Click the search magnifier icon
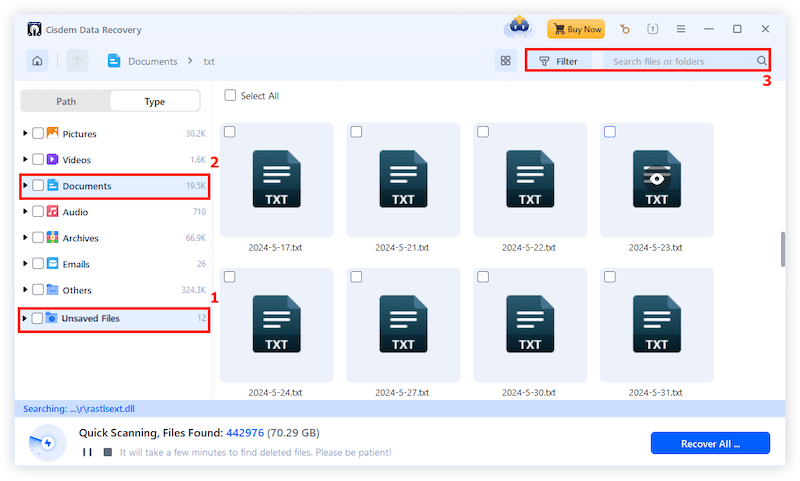This screenshot has width=800, height=481. click(761, 61)
